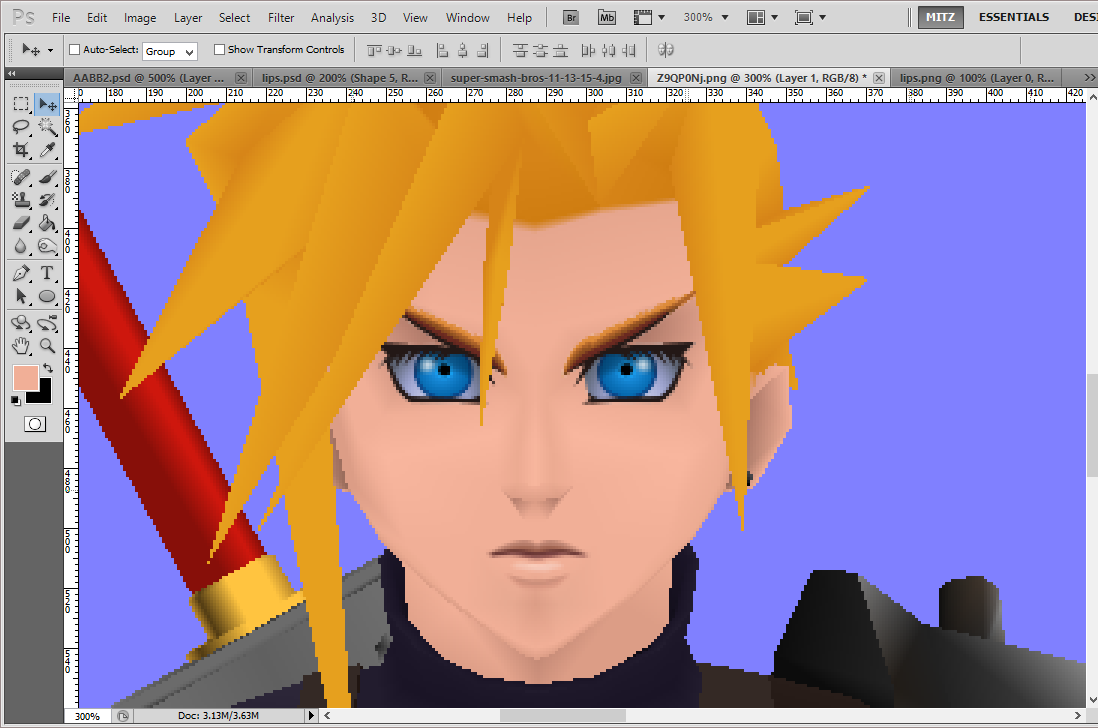The height and width of the screenshot is (728, 1098).
Task: Select the Magic Wand tool
Action: (48, 127)
